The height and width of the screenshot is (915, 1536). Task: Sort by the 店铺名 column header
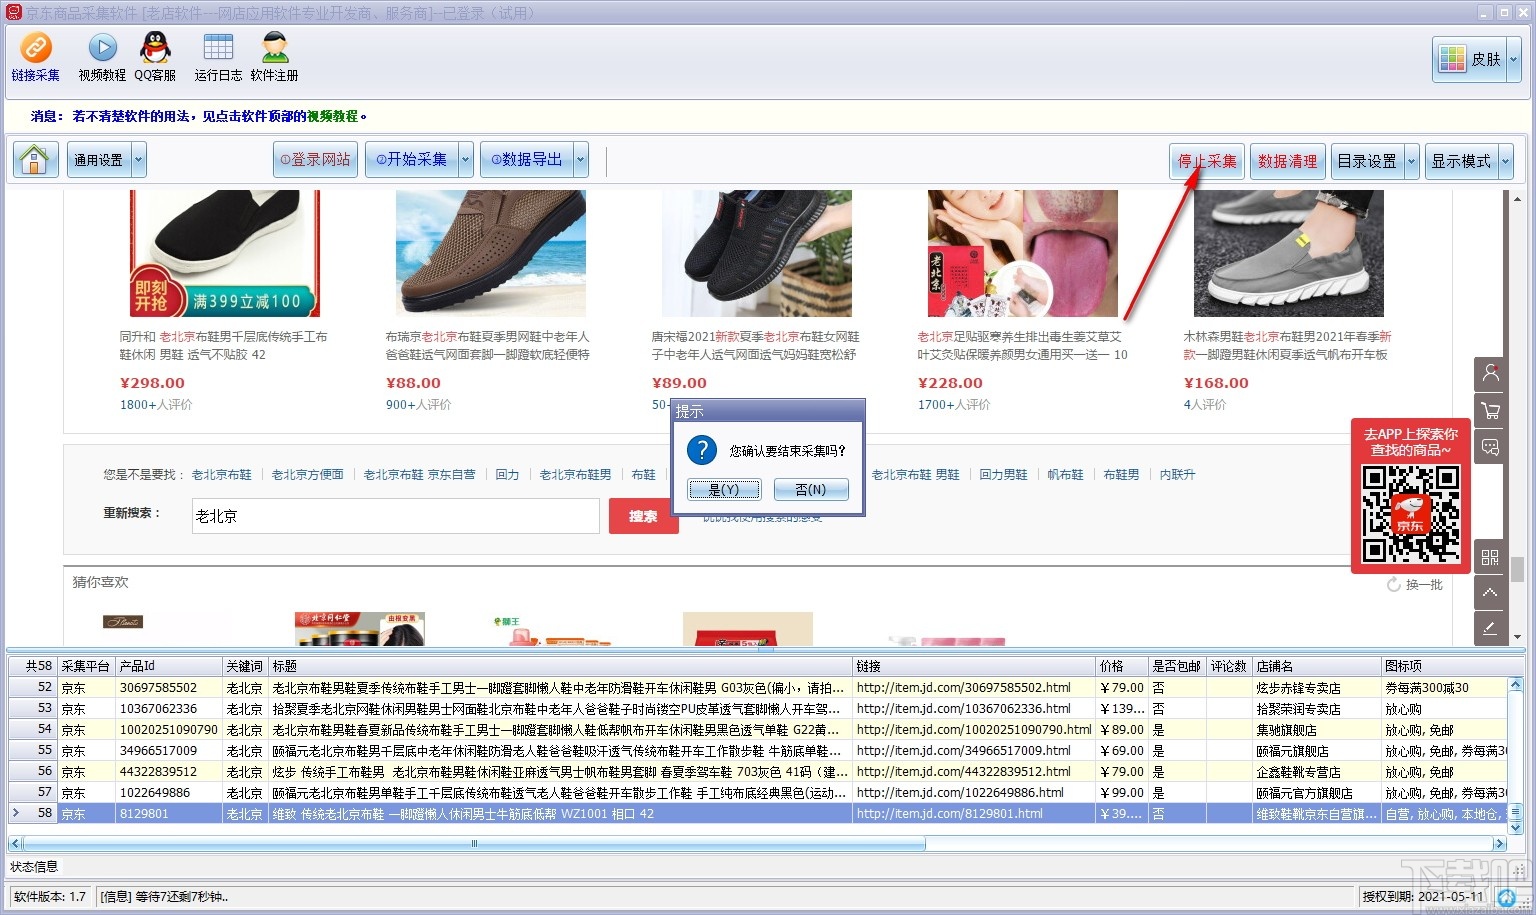[1317, 666]
